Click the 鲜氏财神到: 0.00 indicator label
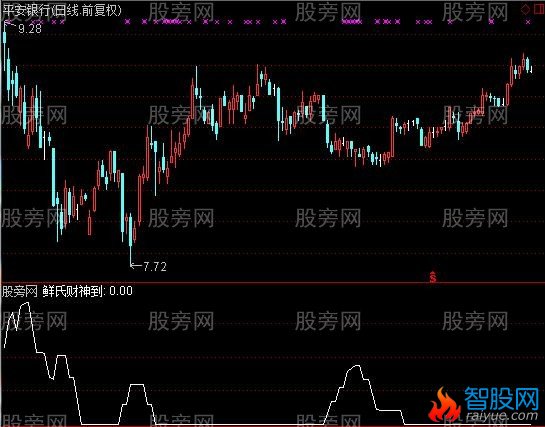The width and height of the screenshot is (545, 427). click(88, 291)
